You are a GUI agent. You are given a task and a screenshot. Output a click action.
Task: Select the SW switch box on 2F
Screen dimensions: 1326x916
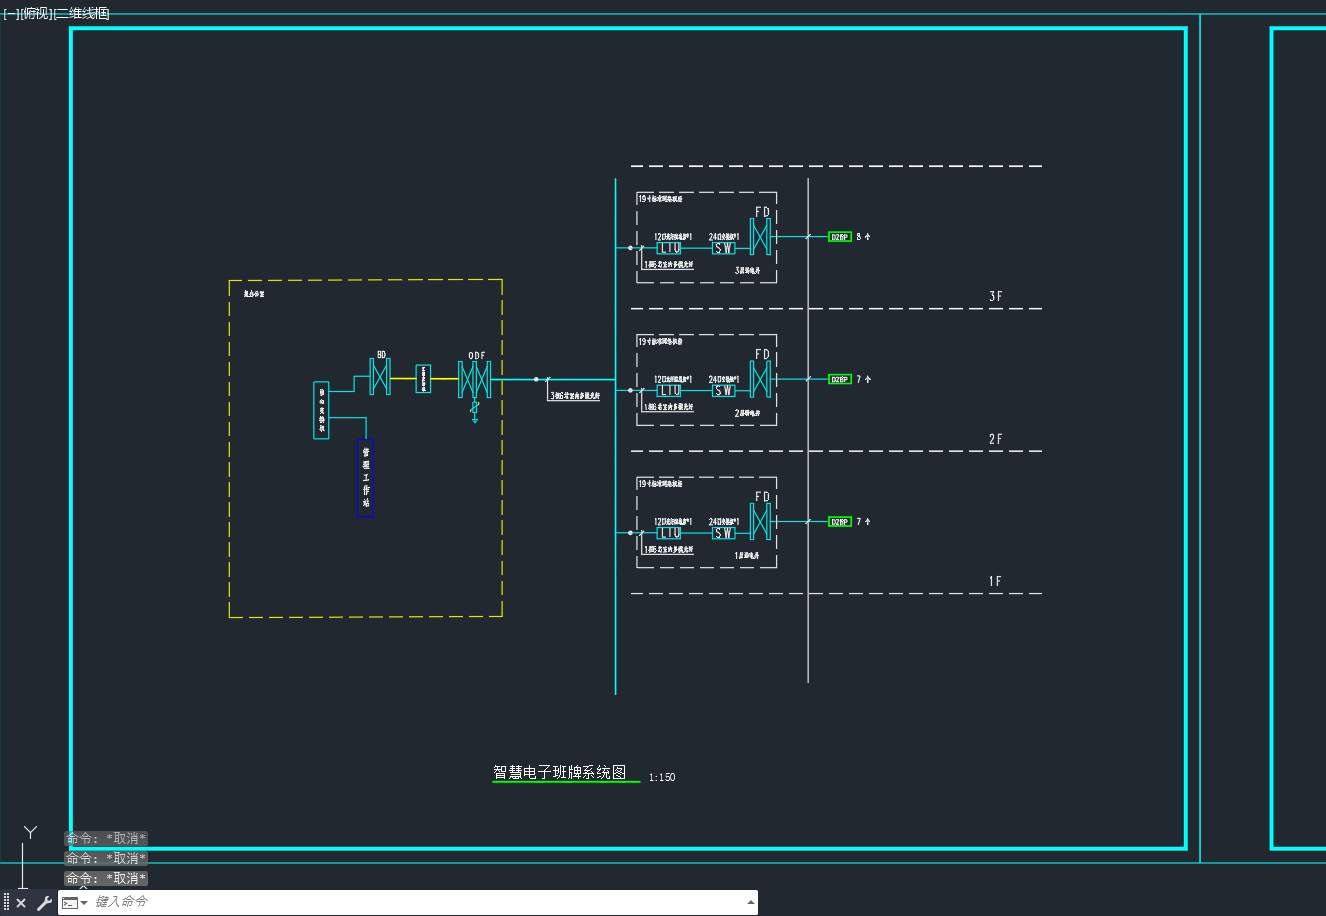pos(724,391)
